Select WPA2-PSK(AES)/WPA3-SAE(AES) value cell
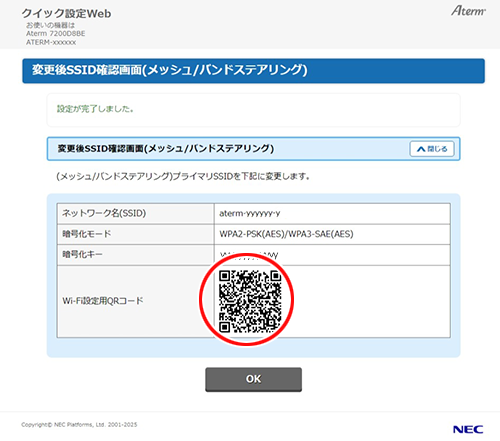 click(332, 234)
